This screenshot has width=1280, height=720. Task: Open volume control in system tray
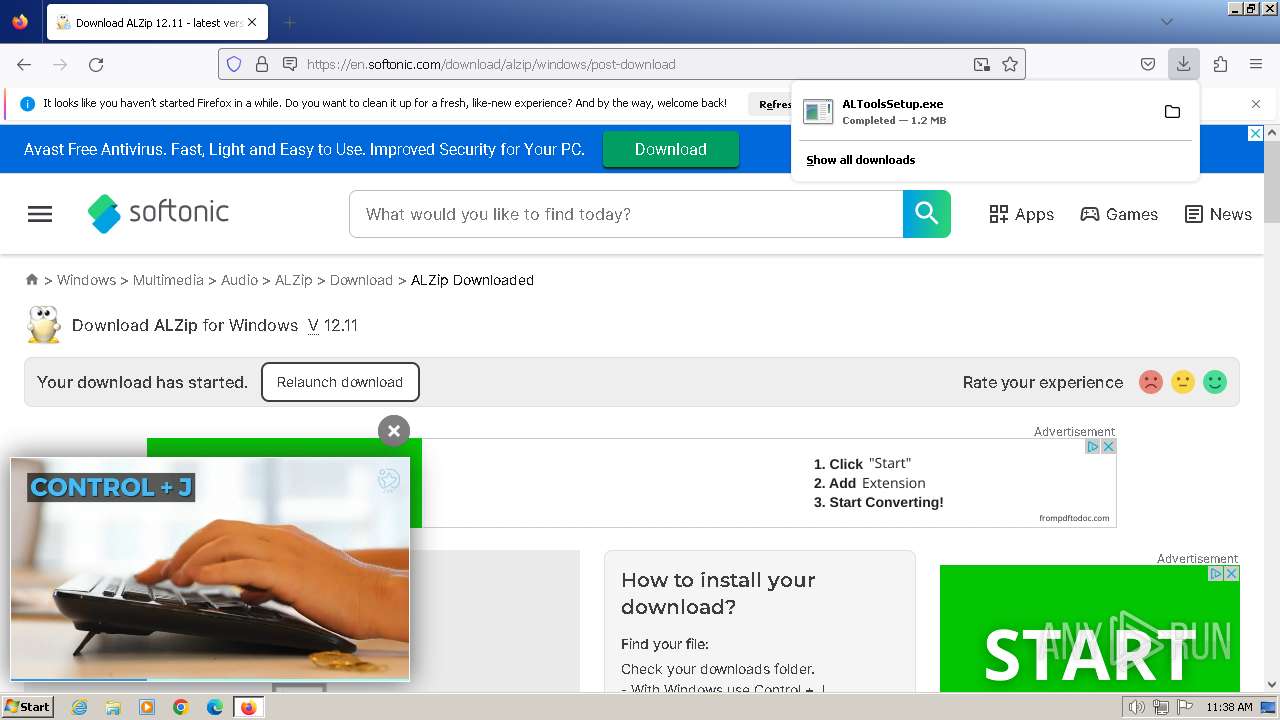click(1137, 707)
